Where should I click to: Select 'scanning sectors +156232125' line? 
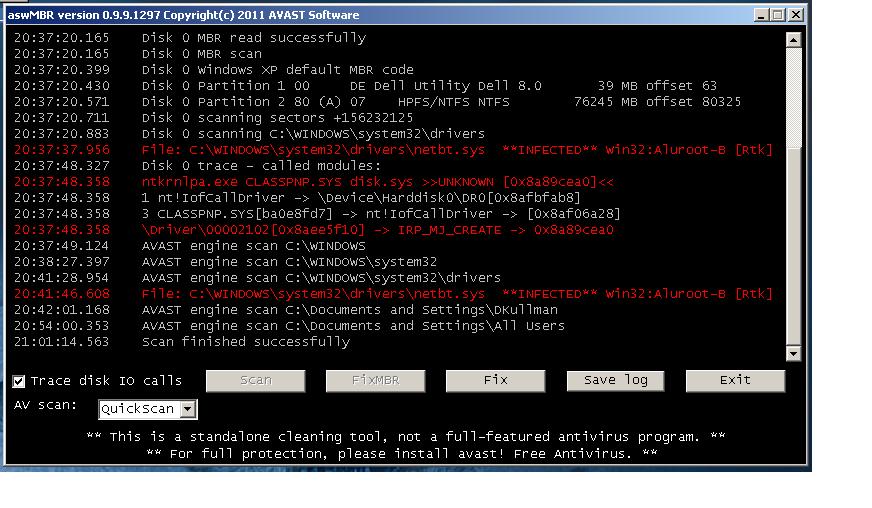214,118
